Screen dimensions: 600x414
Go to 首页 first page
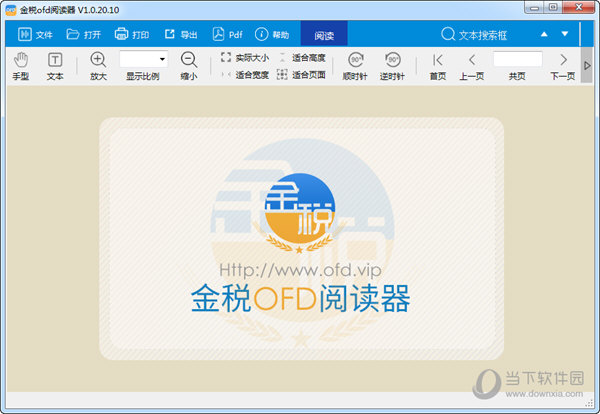coord(438,66)
